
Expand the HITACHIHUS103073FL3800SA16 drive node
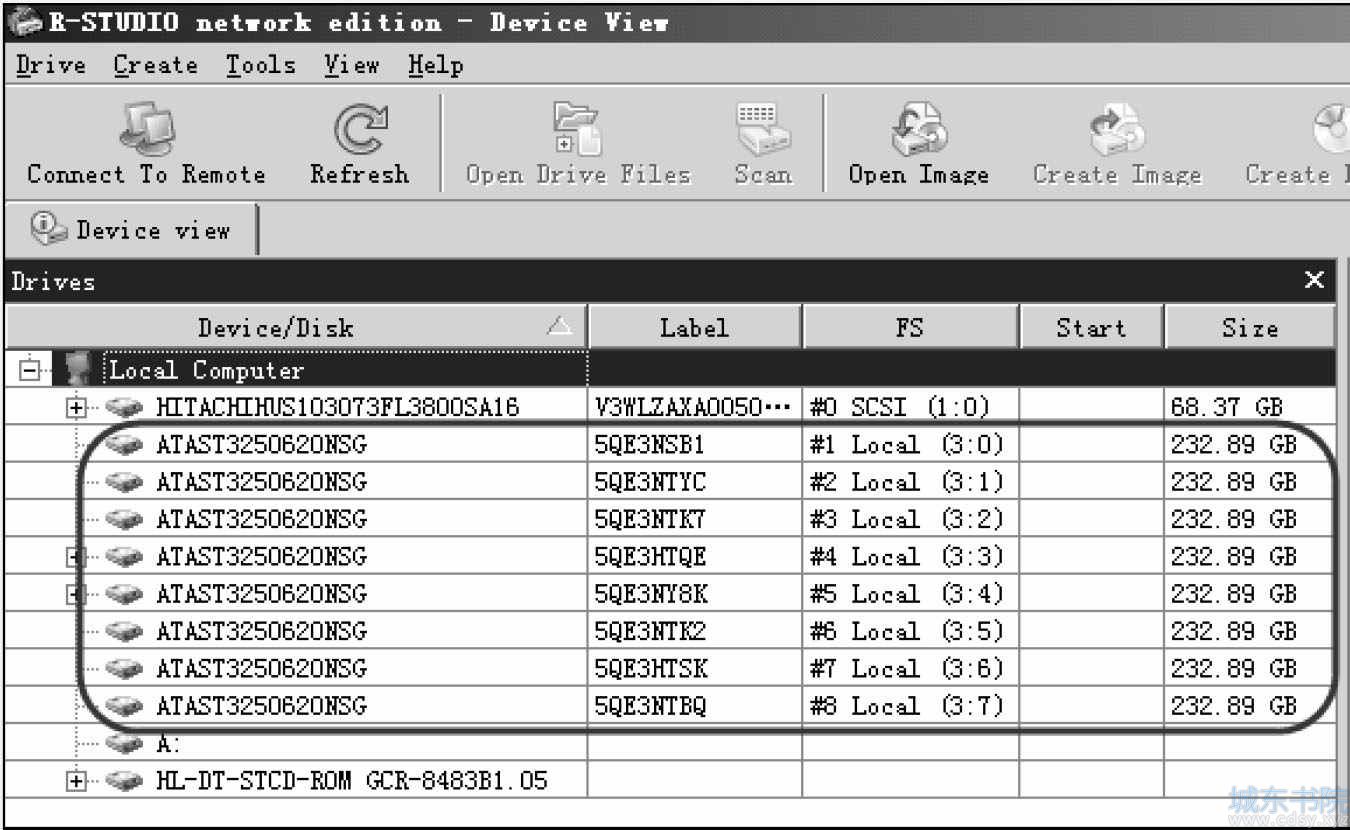[76, 408]
